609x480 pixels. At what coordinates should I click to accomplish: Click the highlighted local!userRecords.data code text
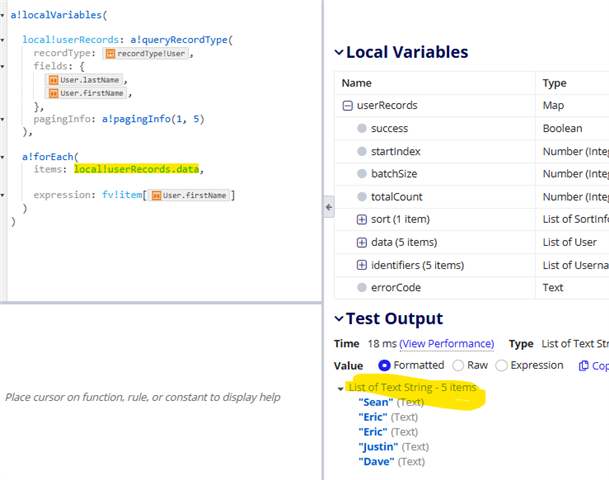(136, 170)
